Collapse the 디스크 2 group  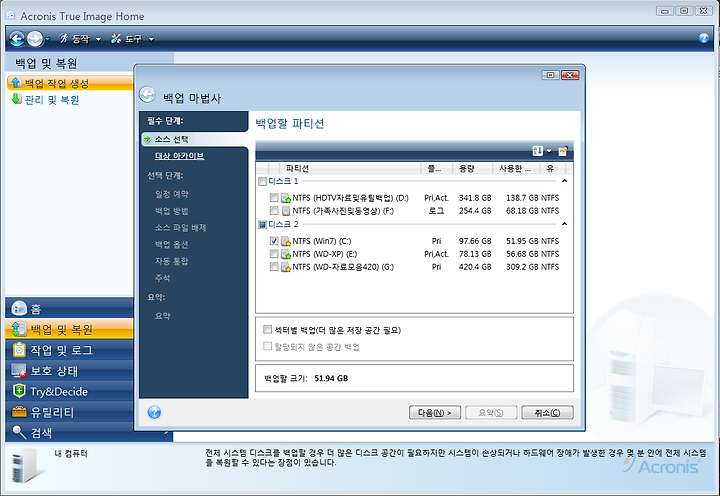pyautogui.click(x=564, y=224)
